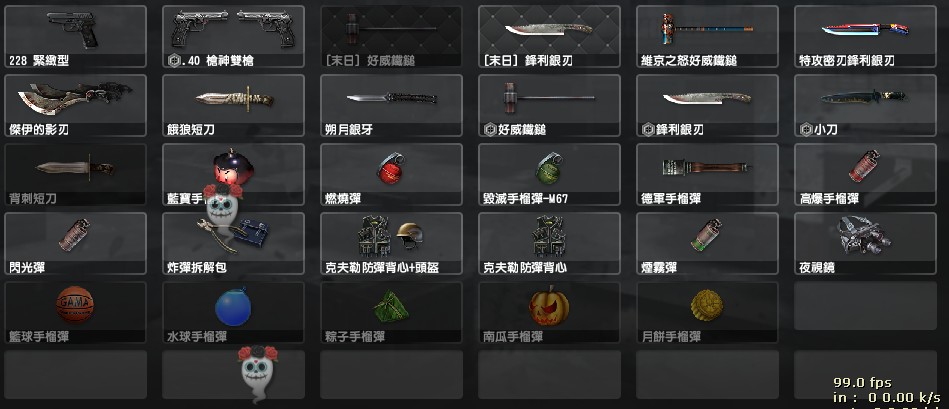Pick the 夜視鏡 night vision goggles
The image size is (949, 409).
pyautogui.click(x=865, y=243)
